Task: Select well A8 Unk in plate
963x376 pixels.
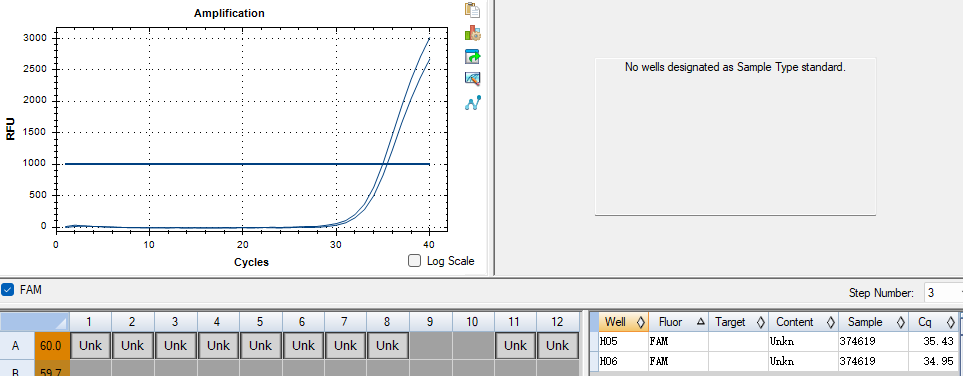Action: tap(388, 346)
